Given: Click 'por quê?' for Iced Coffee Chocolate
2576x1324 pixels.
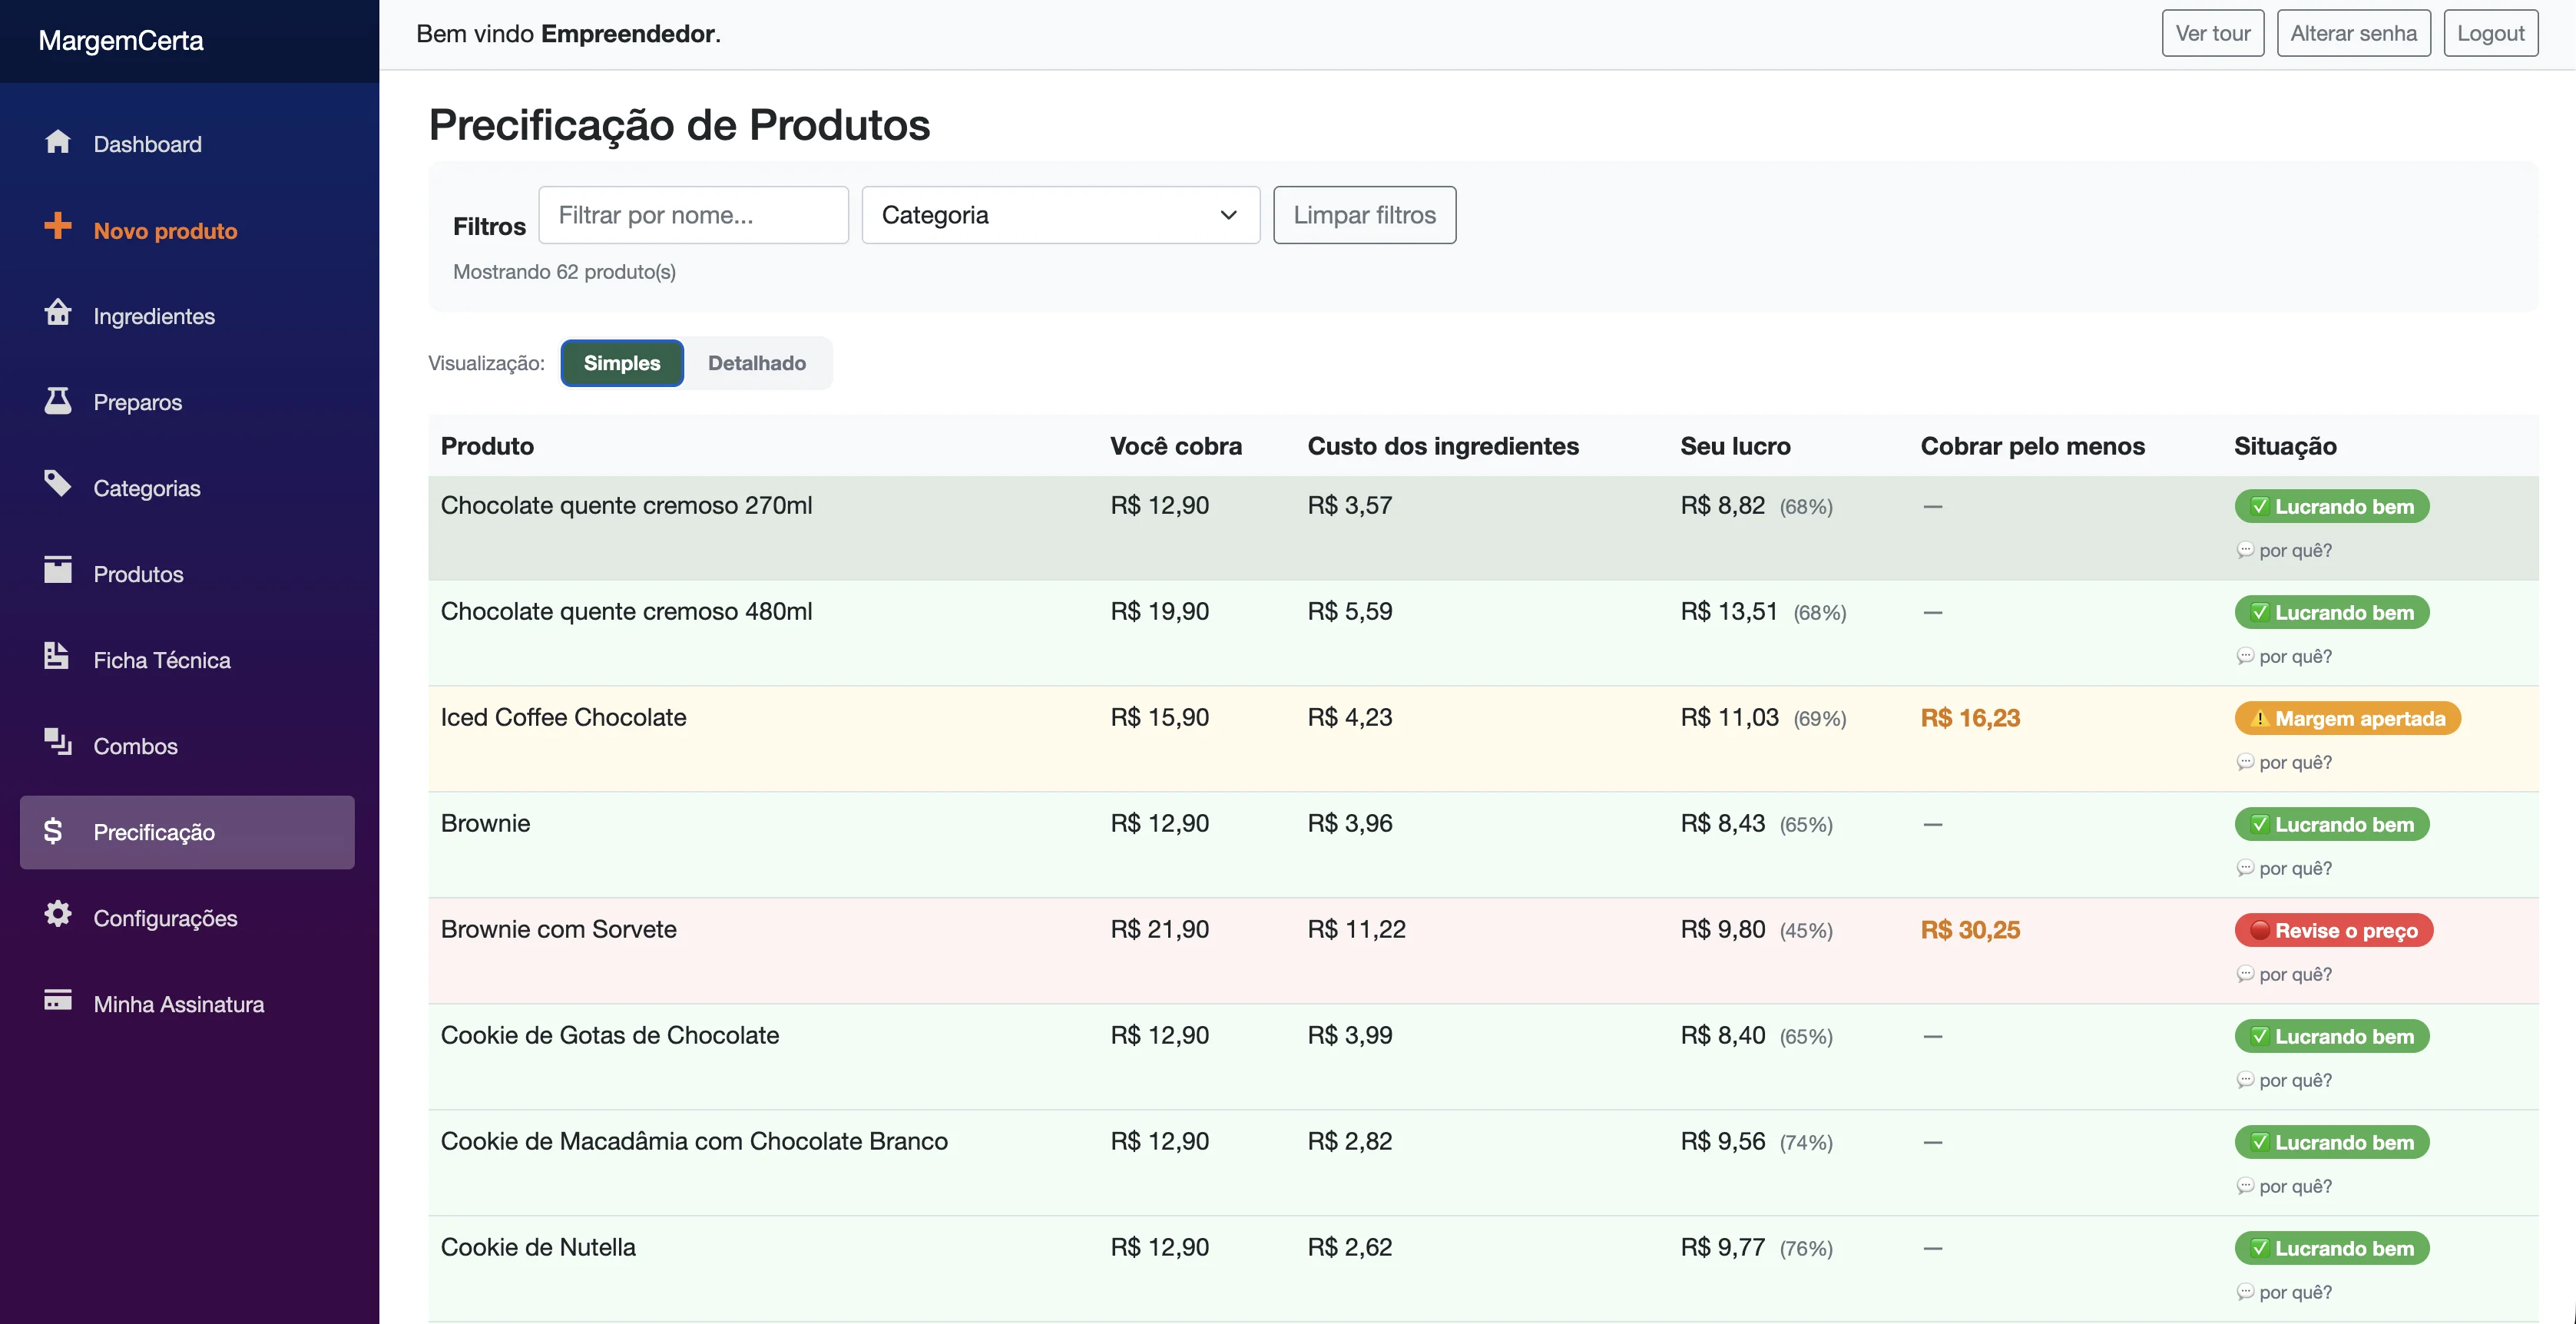Looking at the screenshot, I should click(2284, 762).
